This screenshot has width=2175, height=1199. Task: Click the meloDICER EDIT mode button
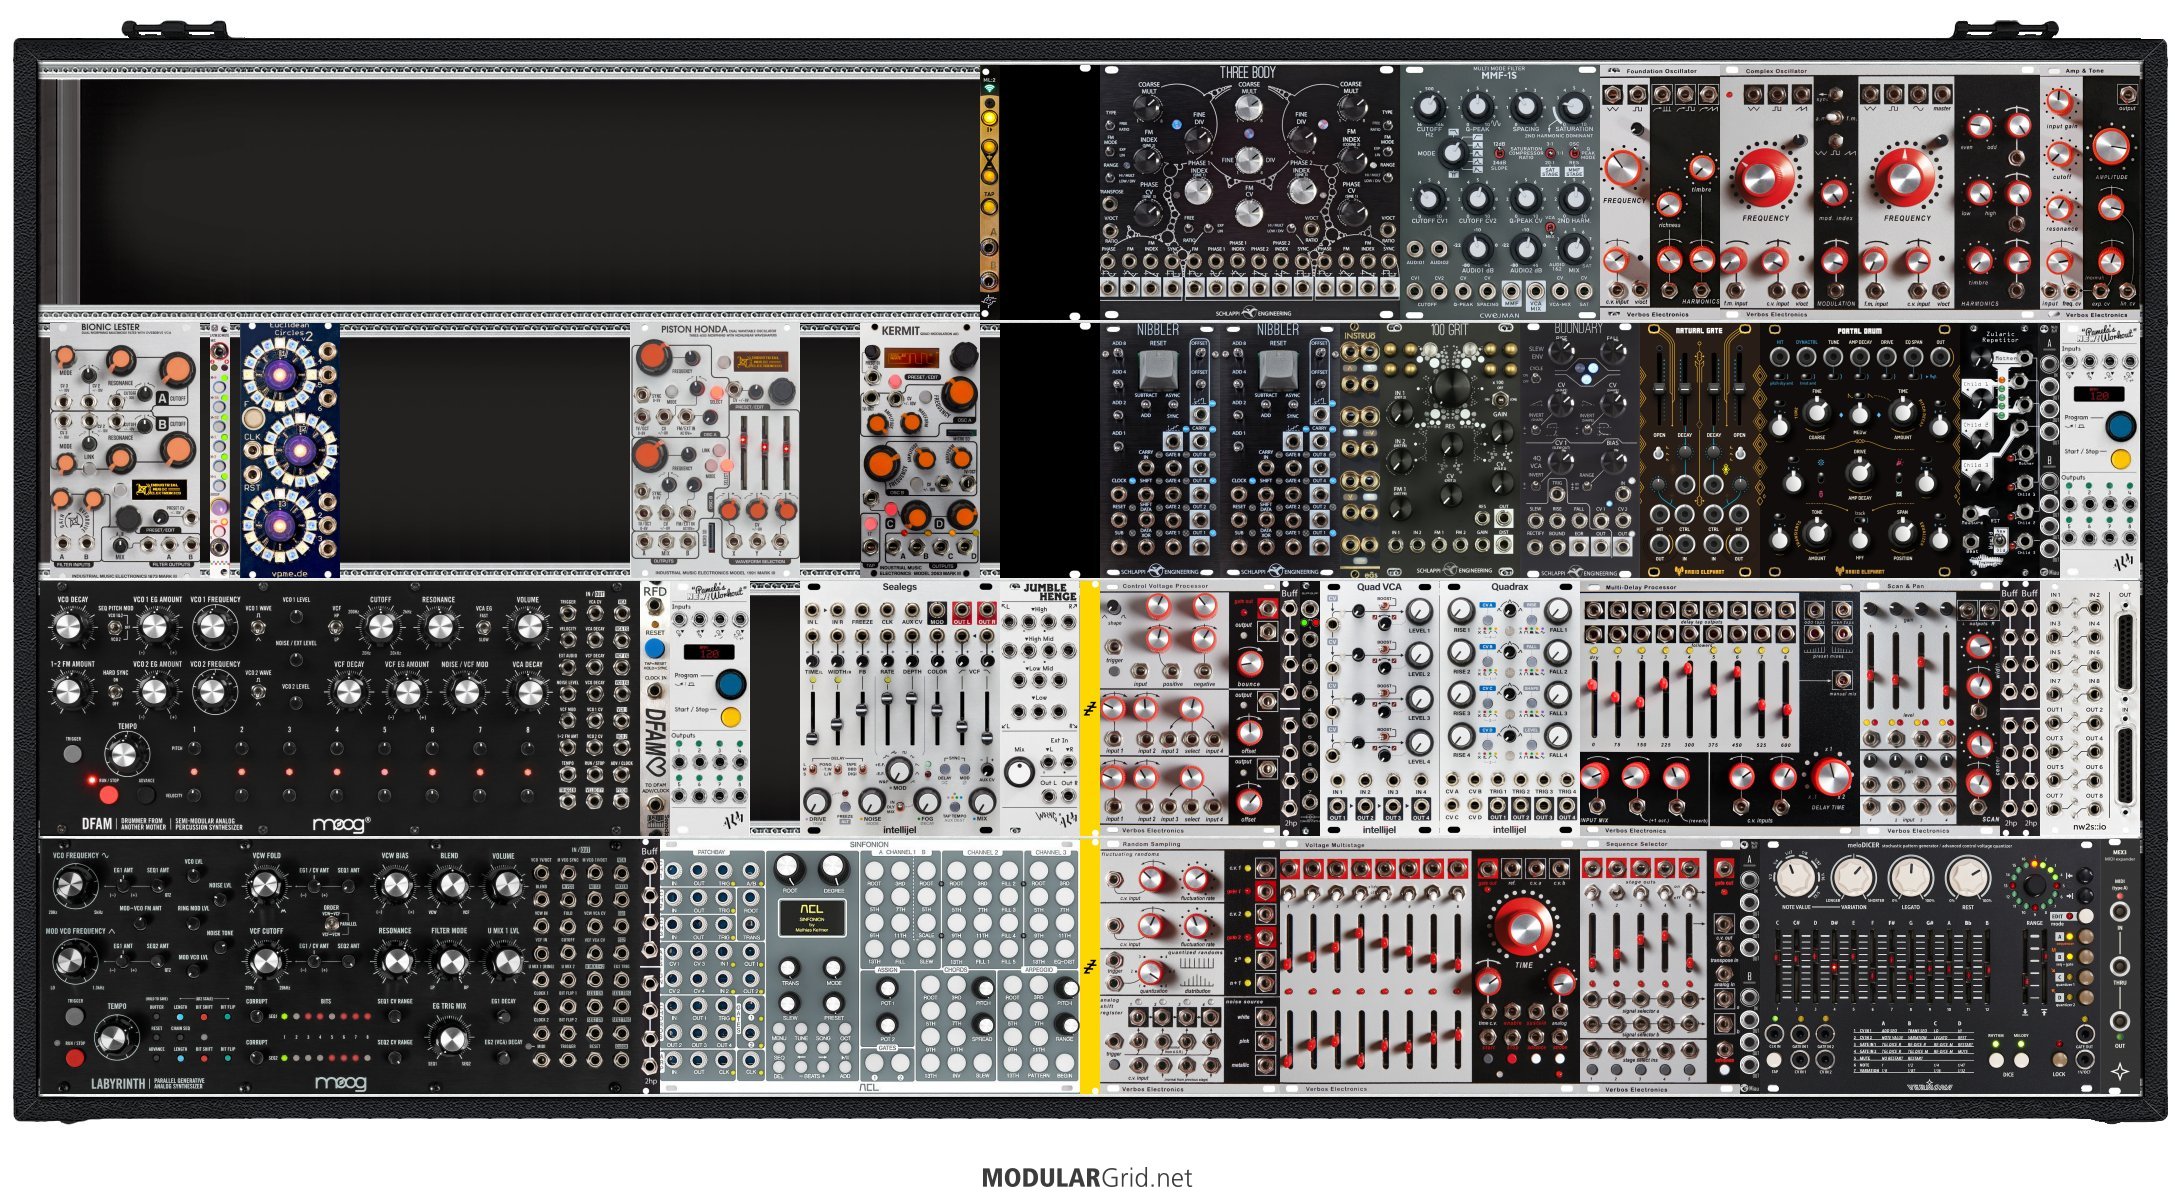pyautogui.click(x=2086, y=916)
